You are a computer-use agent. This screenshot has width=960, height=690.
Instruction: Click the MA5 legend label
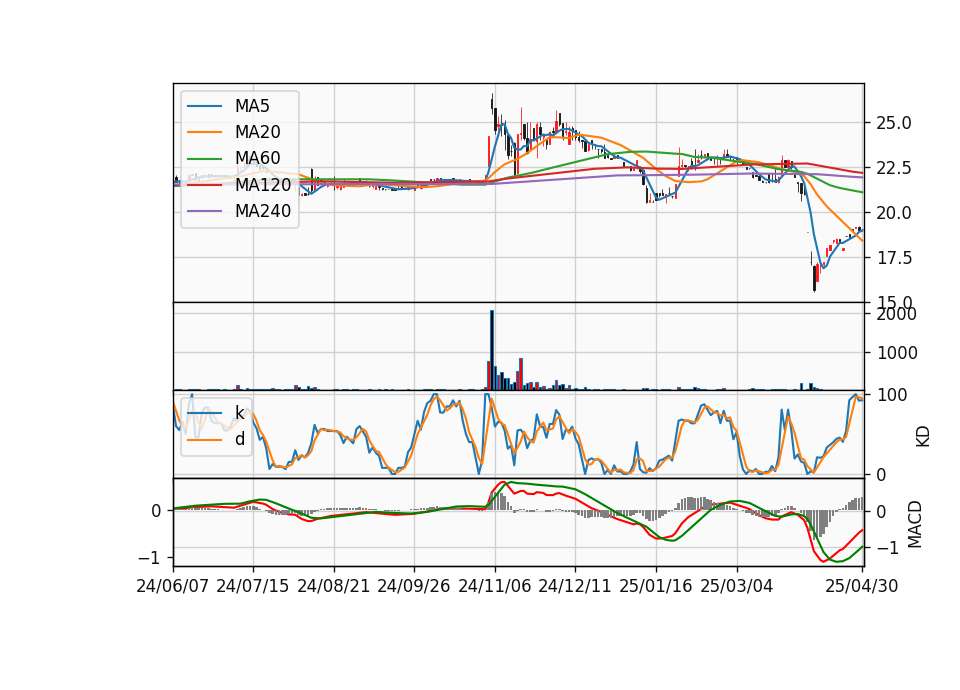[252, 106]
